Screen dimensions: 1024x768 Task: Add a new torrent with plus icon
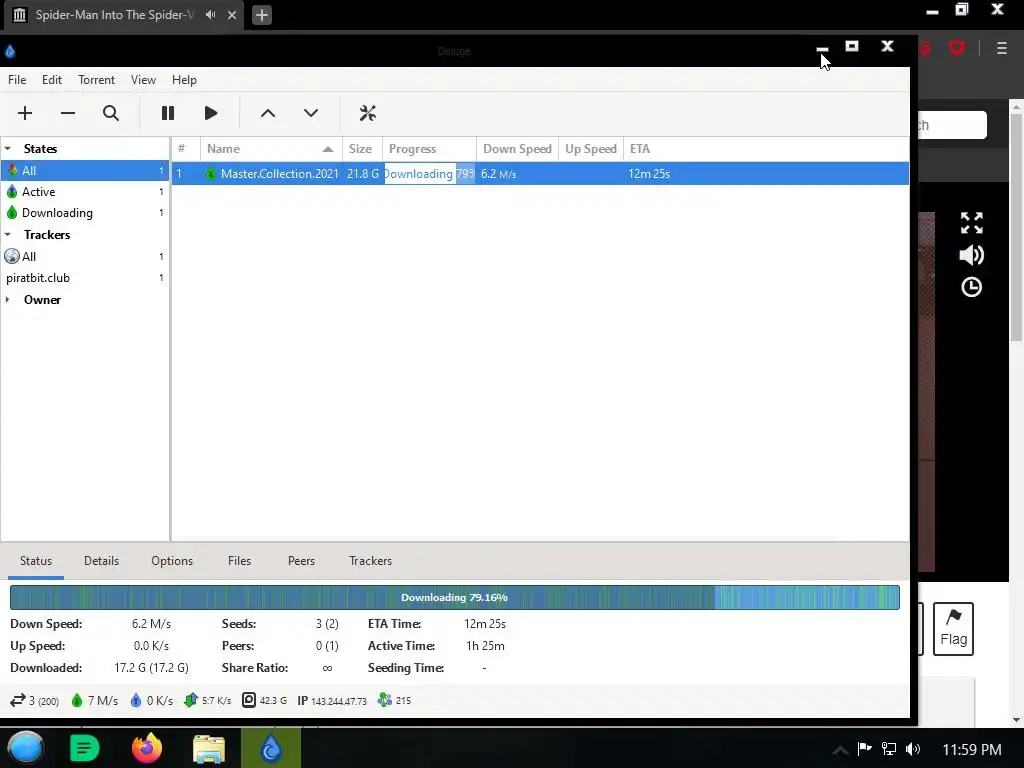[25, 113]
